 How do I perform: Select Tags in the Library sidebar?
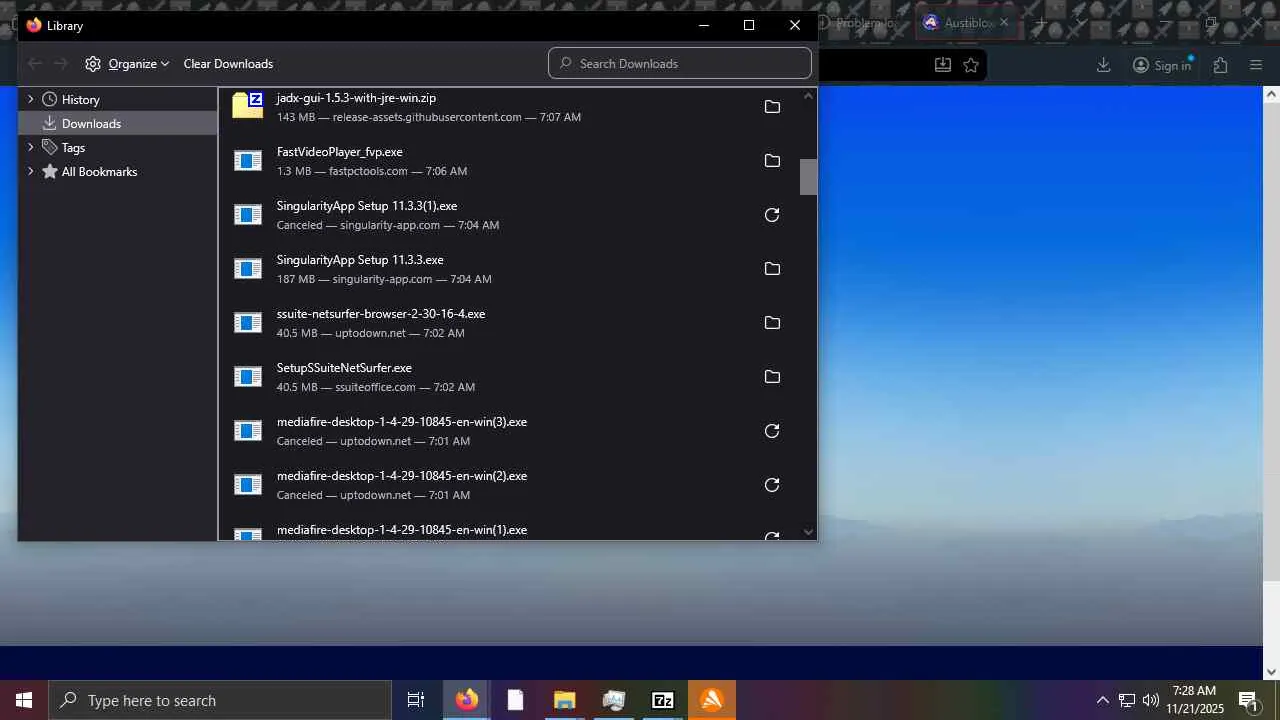point(73,147)
